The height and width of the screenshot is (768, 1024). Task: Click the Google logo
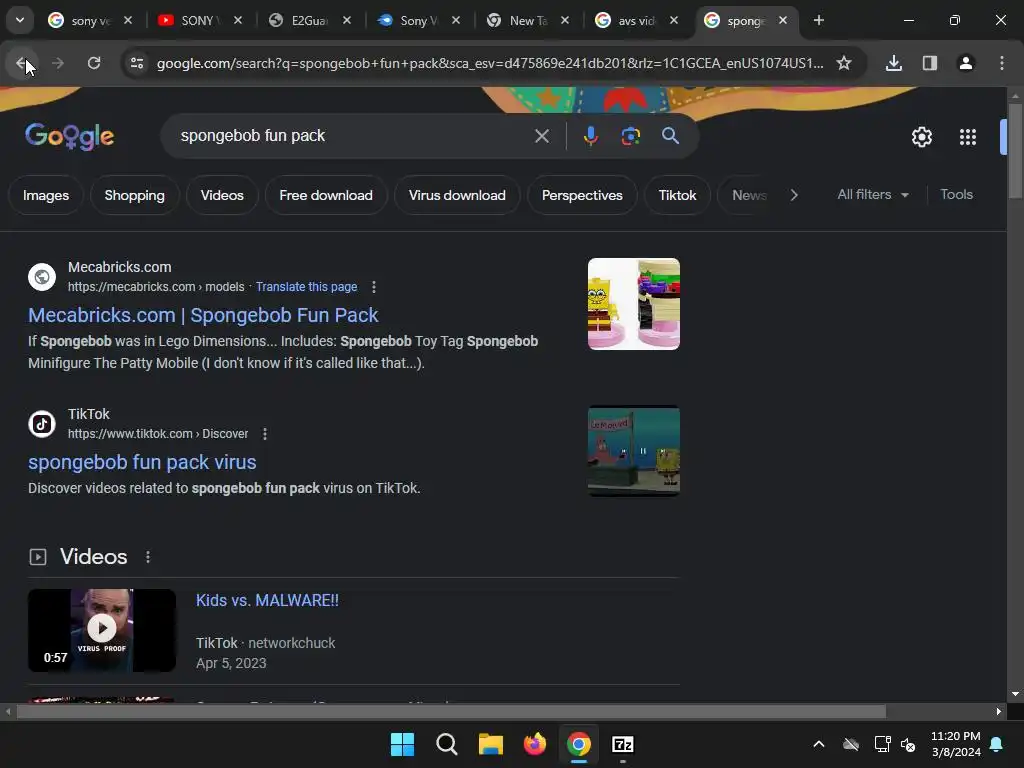[70, 136]
